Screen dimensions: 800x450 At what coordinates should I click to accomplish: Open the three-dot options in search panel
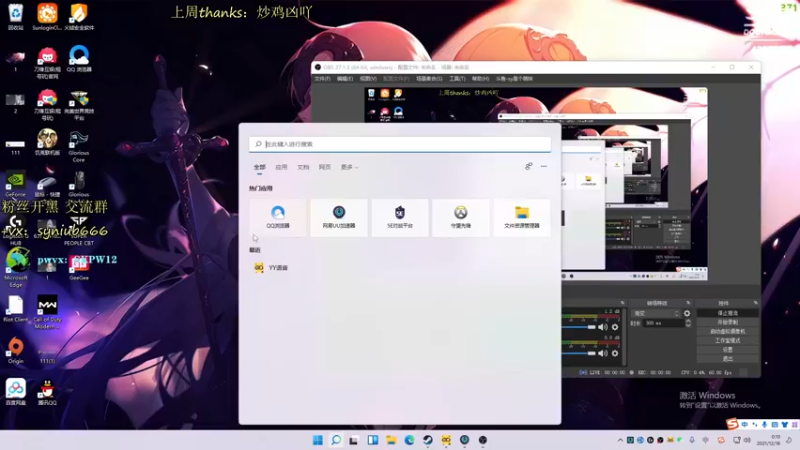point(544,166)
